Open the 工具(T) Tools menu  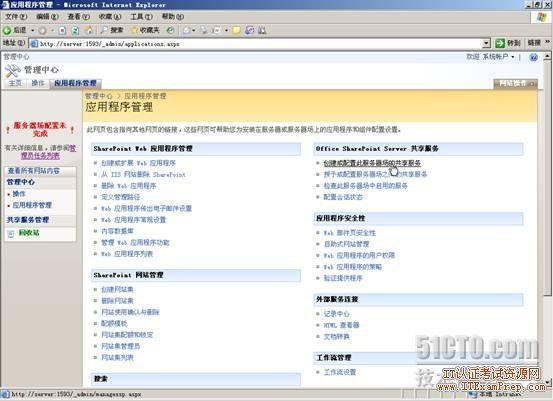pos(141,17)
